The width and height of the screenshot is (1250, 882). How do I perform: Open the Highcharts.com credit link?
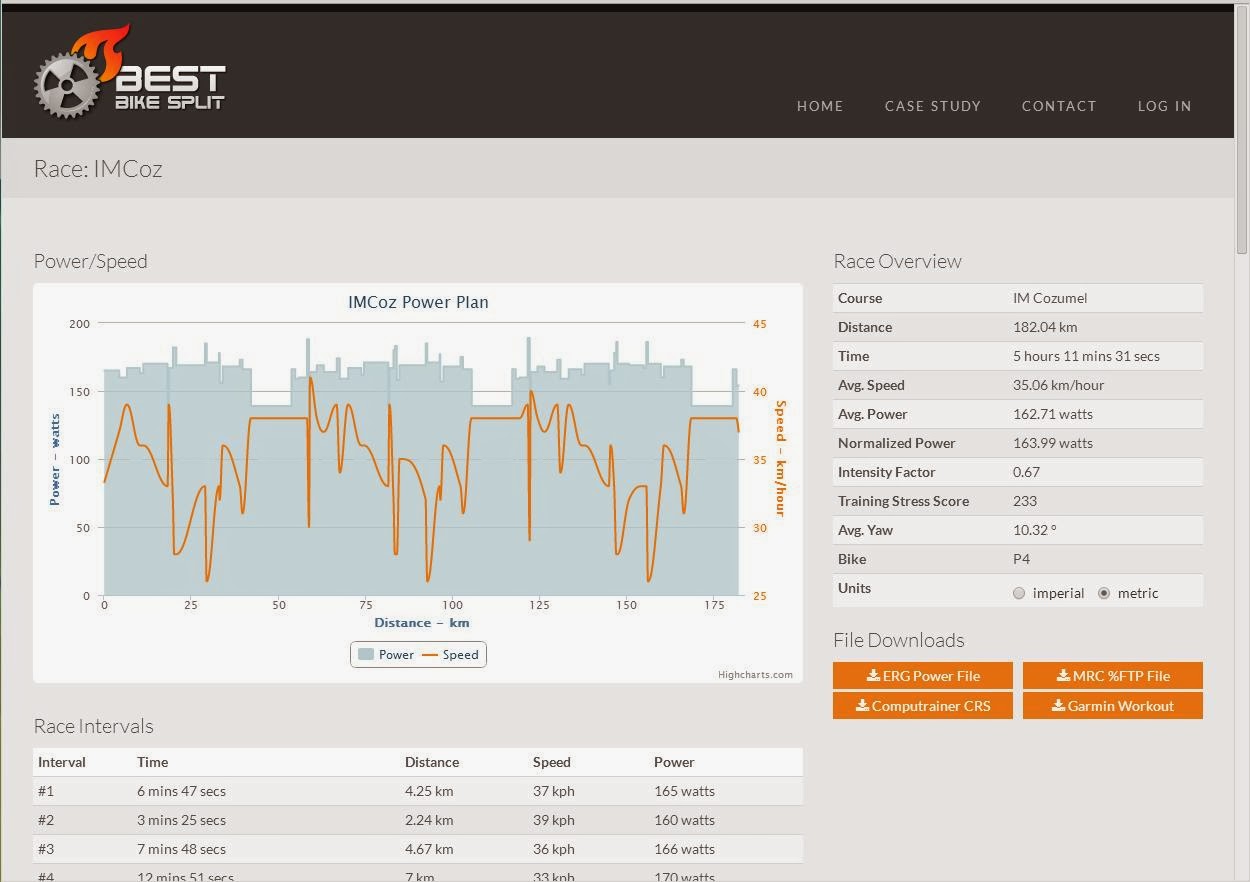755,675
